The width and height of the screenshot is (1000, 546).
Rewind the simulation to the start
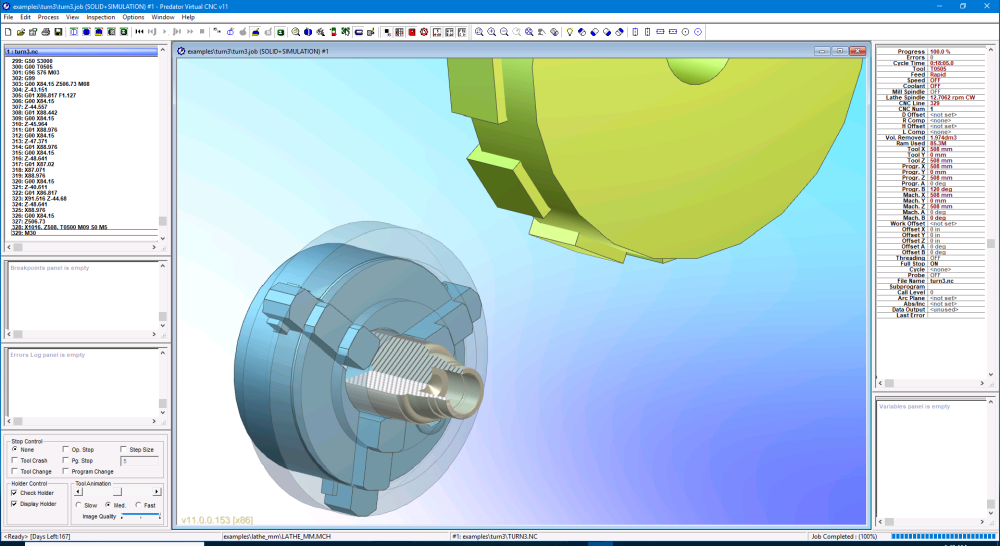click(x=140, y=32)
